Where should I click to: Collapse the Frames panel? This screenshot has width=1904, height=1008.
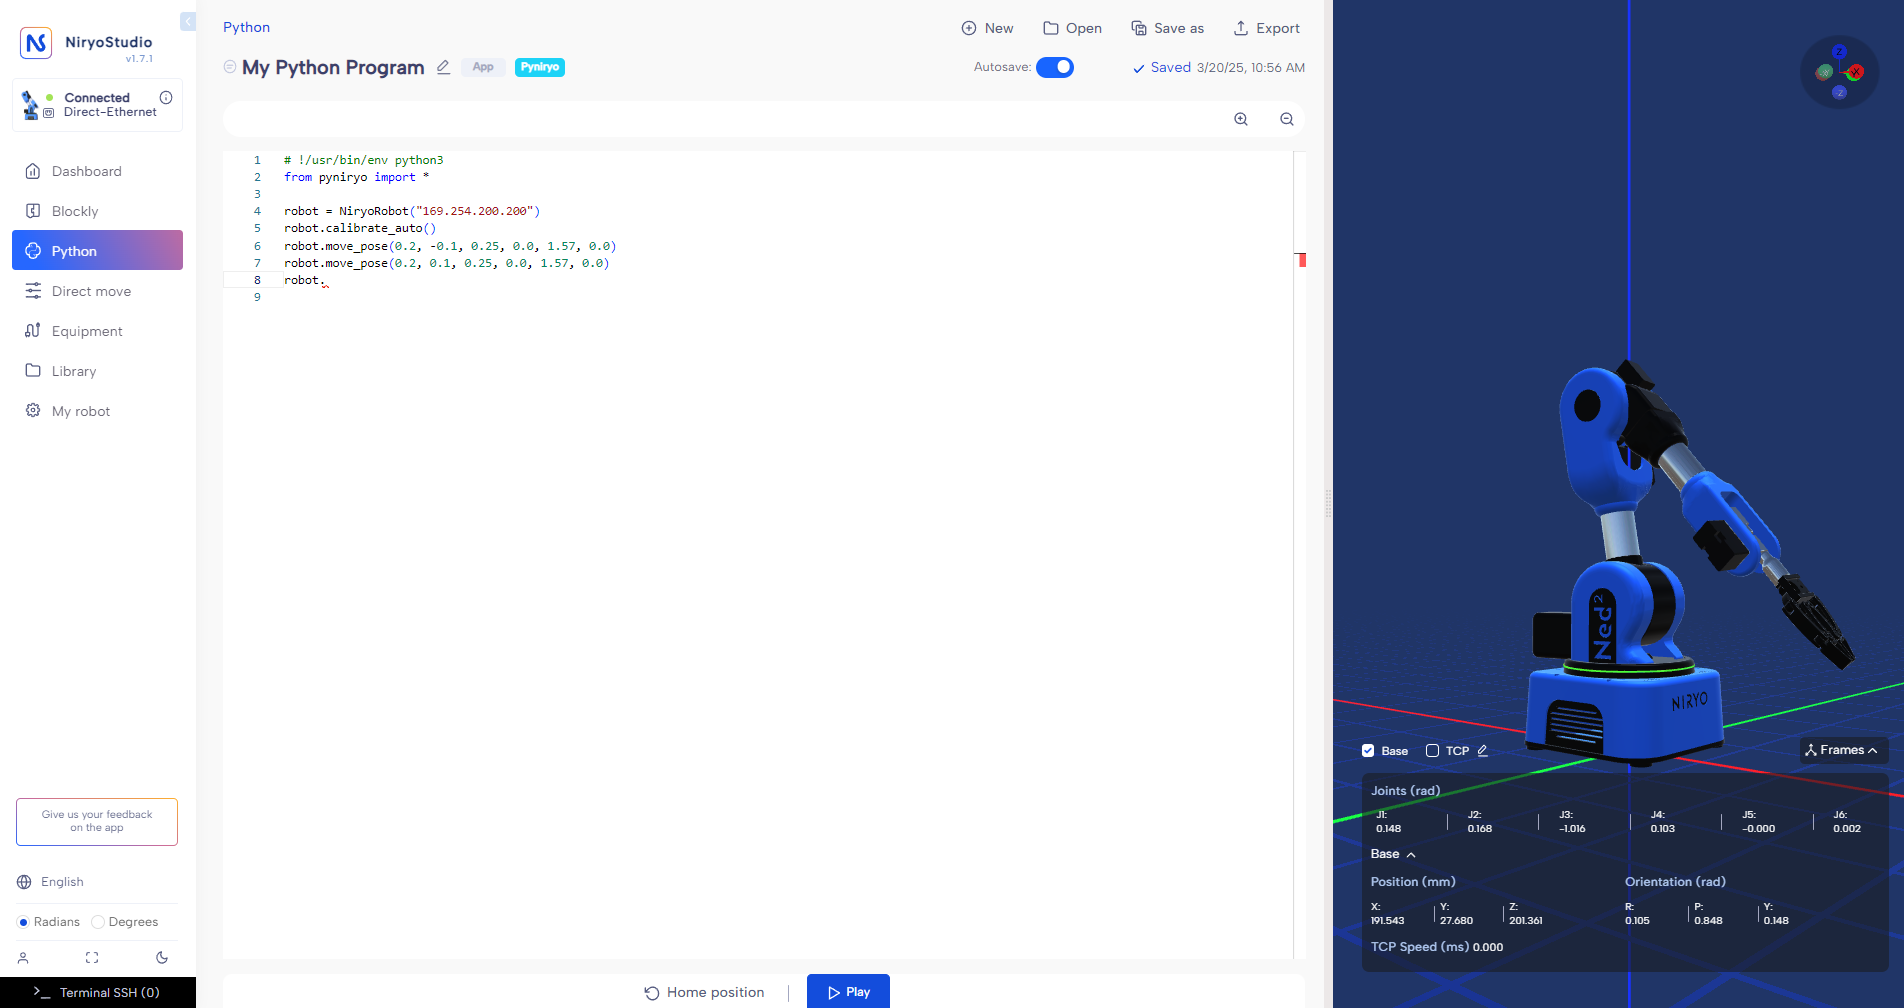[1844, 750]
